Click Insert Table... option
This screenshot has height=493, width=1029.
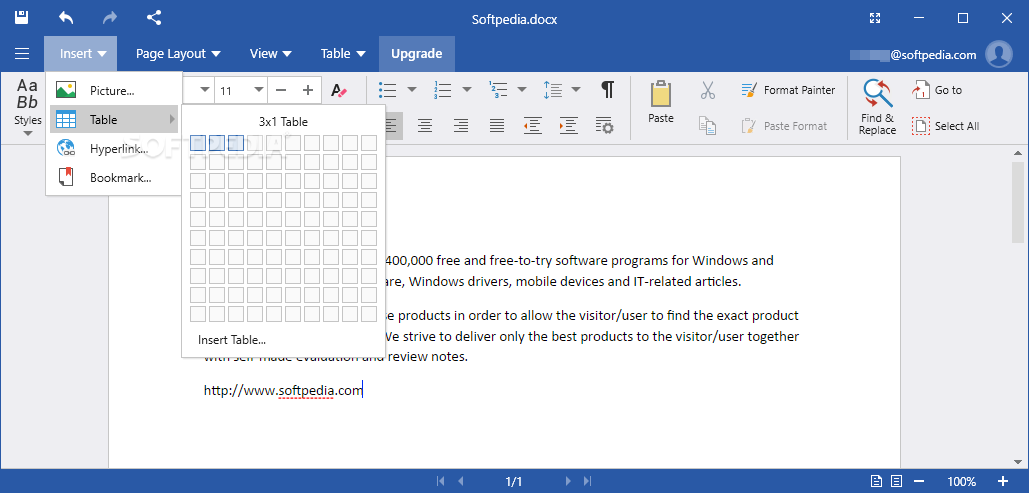[x=232, y=340]
